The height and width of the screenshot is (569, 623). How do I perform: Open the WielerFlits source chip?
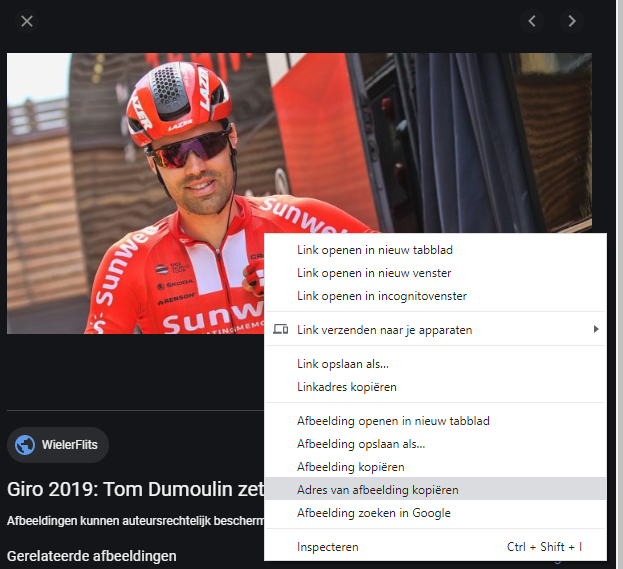point(58,445)
